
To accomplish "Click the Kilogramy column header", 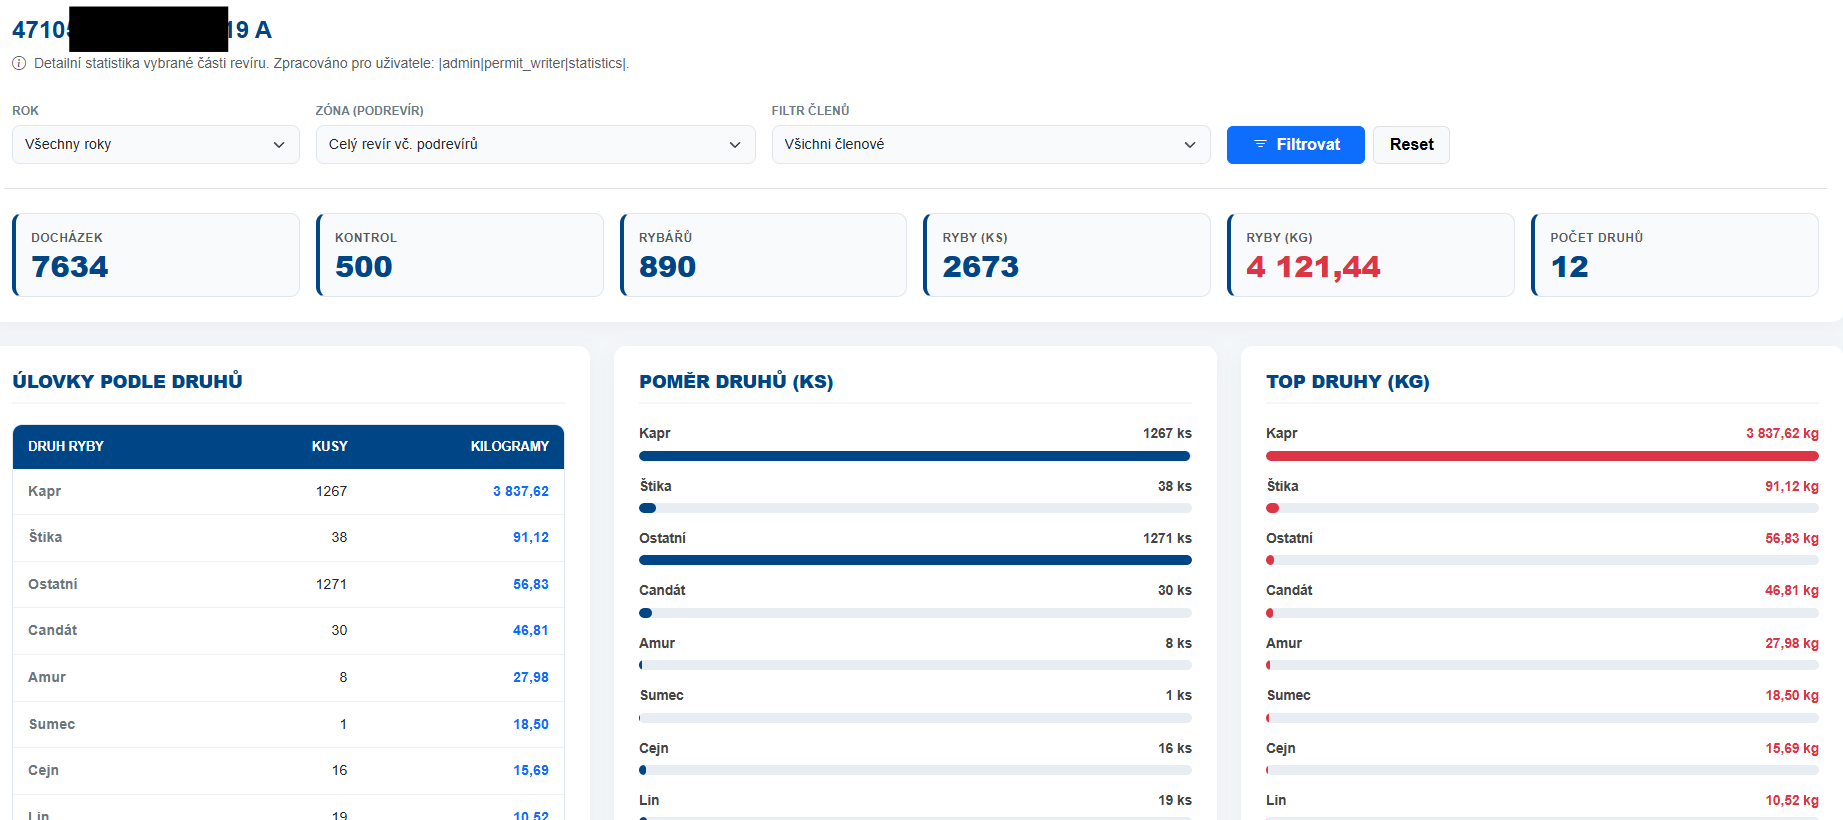I will [509, 447].
